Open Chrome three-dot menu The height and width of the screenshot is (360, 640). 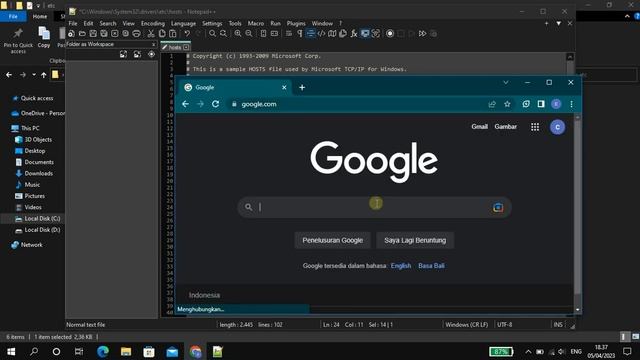click(571, 104)
